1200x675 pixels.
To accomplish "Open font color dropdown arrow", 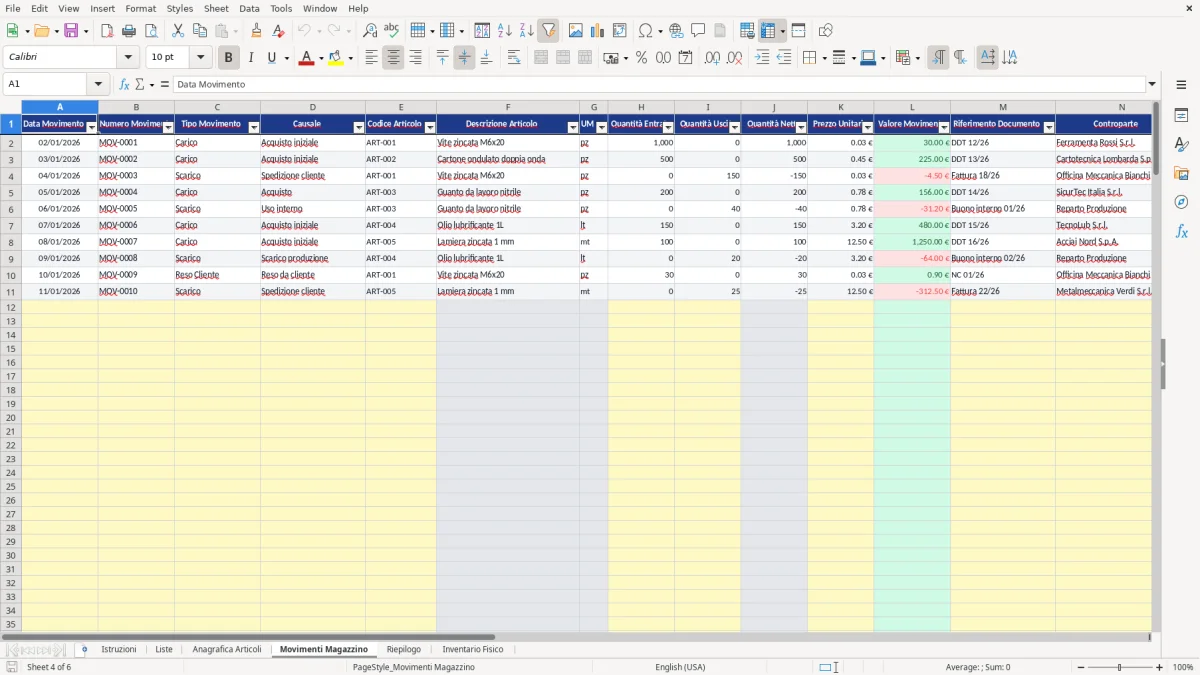I will 321,58.
